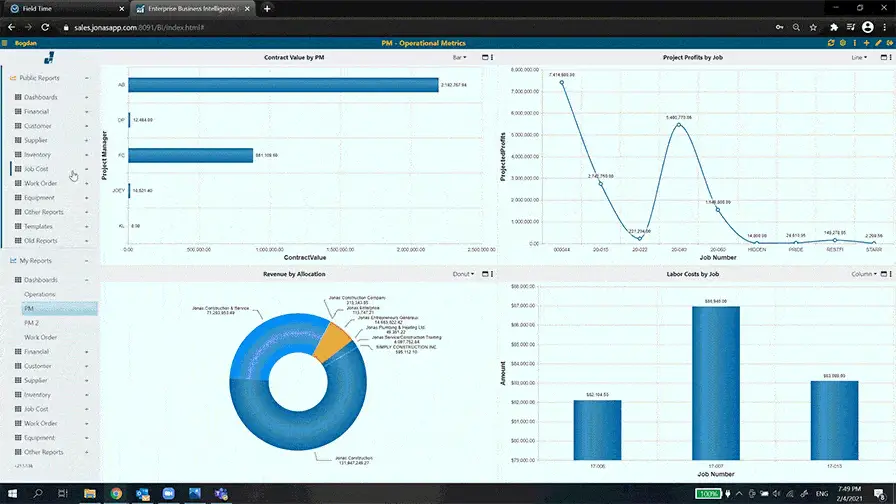The height and width of the screenshot is (504, 896).
Task: Expand Job Cost under Public Reports
Action: [x=87, y=169]
